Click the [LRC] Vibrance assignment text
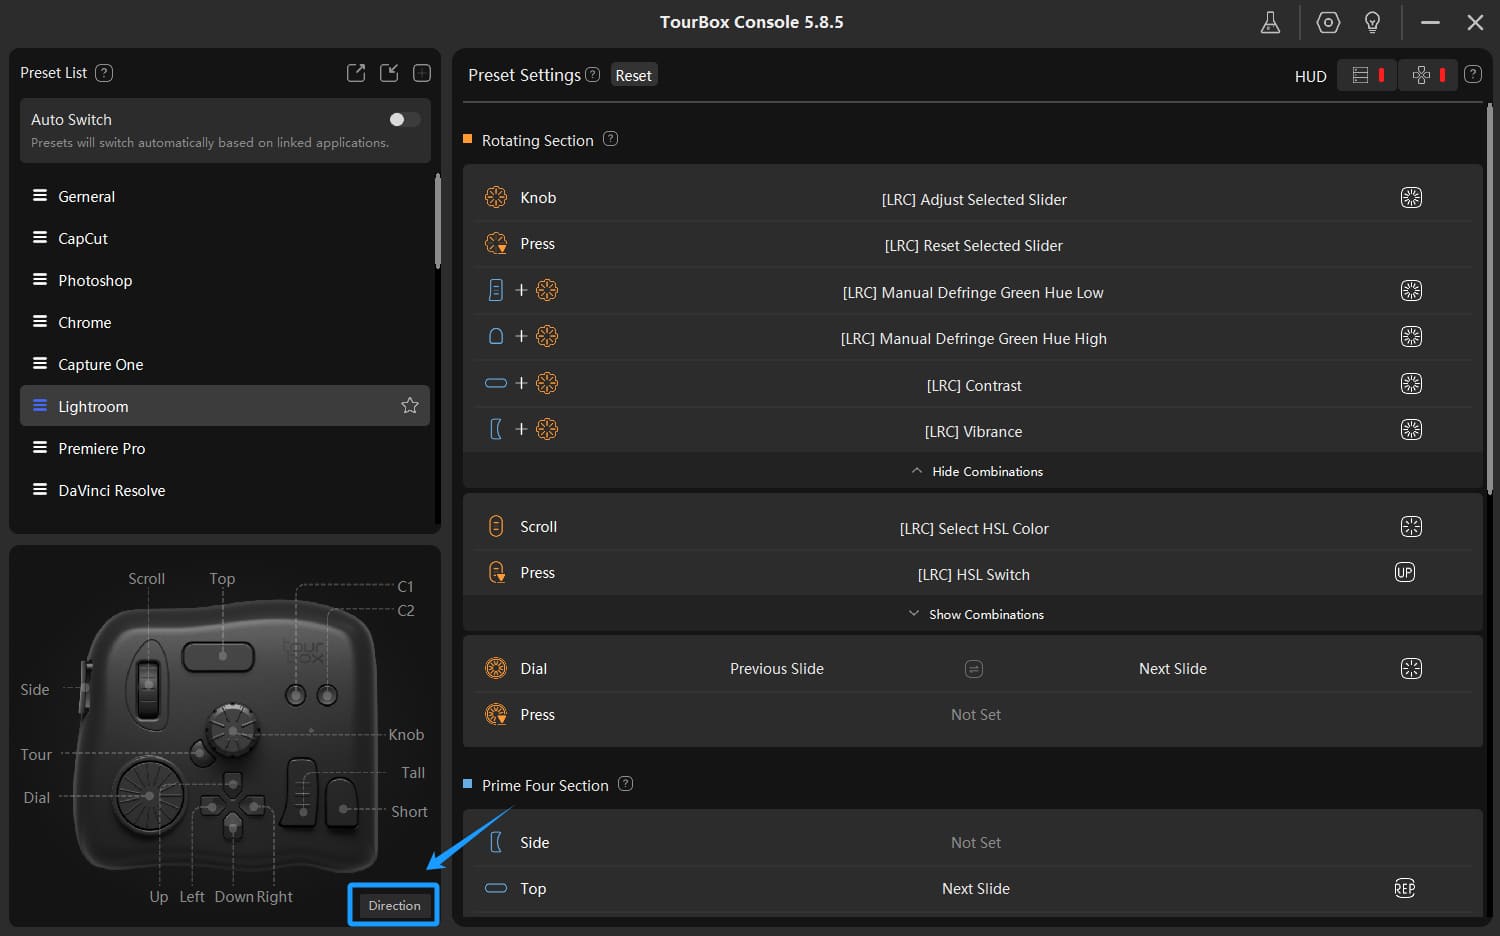1500x936 pixels. pyautogui.click(x=974, y=431)
